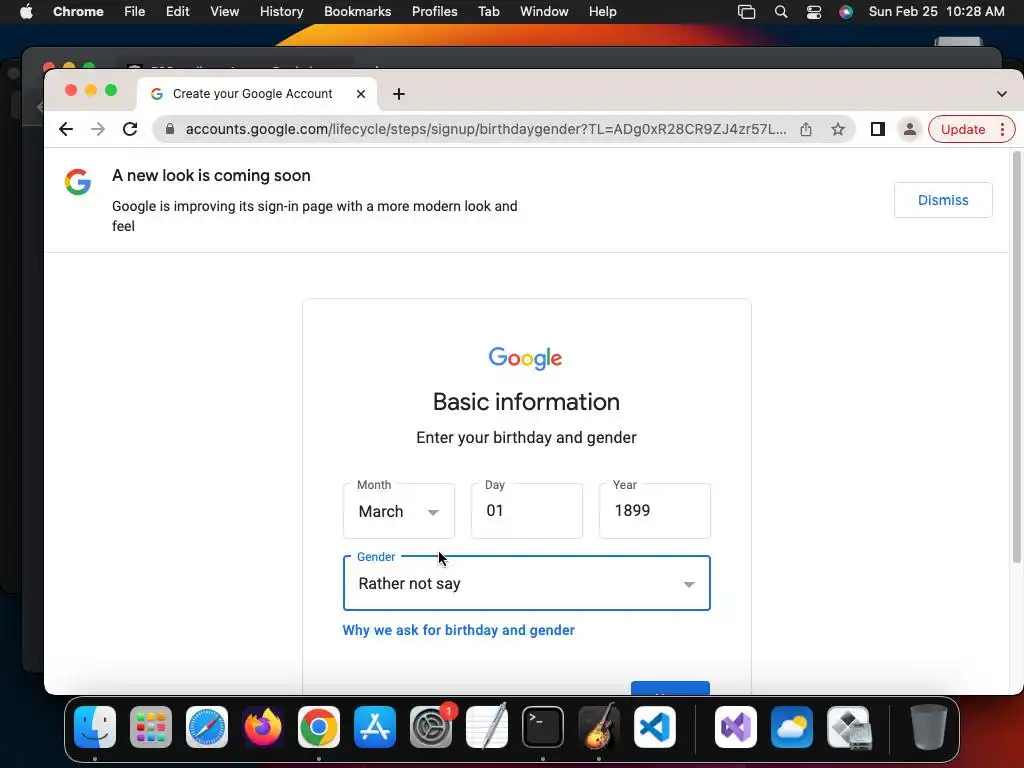
Task: Click the date and time in menu bar
Action: (936, 12)
